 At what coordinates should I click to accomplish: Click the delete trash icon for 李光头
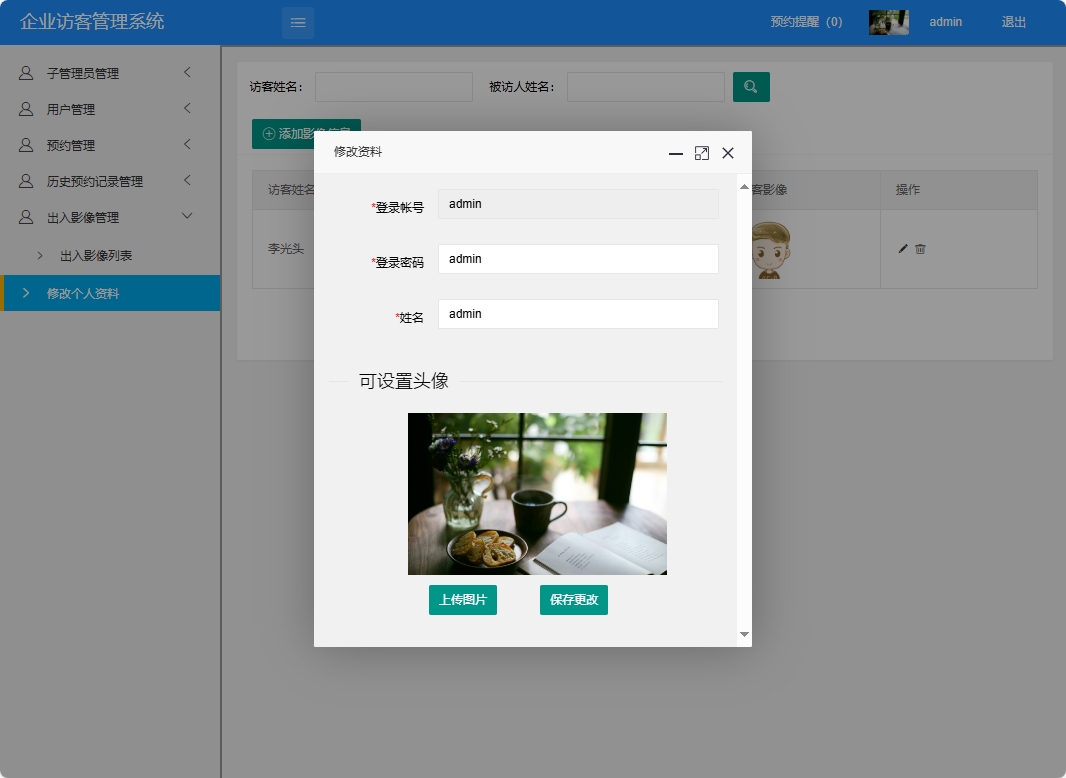coord(920,249)
